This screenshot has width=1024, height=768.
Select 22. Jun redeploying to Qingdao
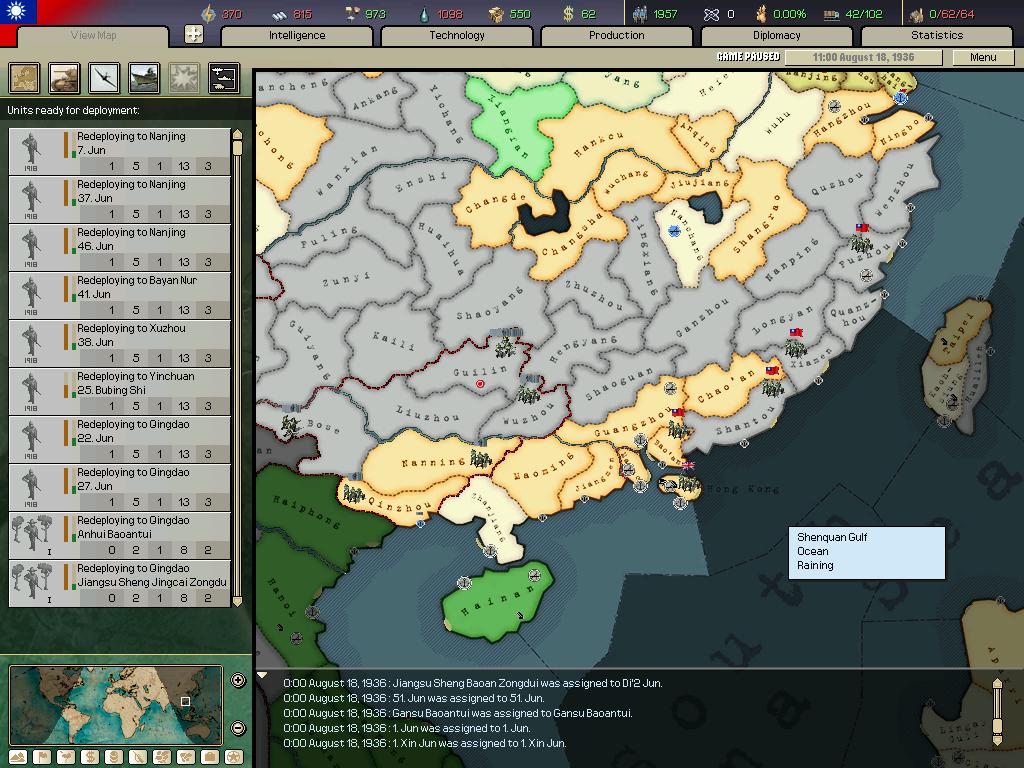(x=120, y=440)
